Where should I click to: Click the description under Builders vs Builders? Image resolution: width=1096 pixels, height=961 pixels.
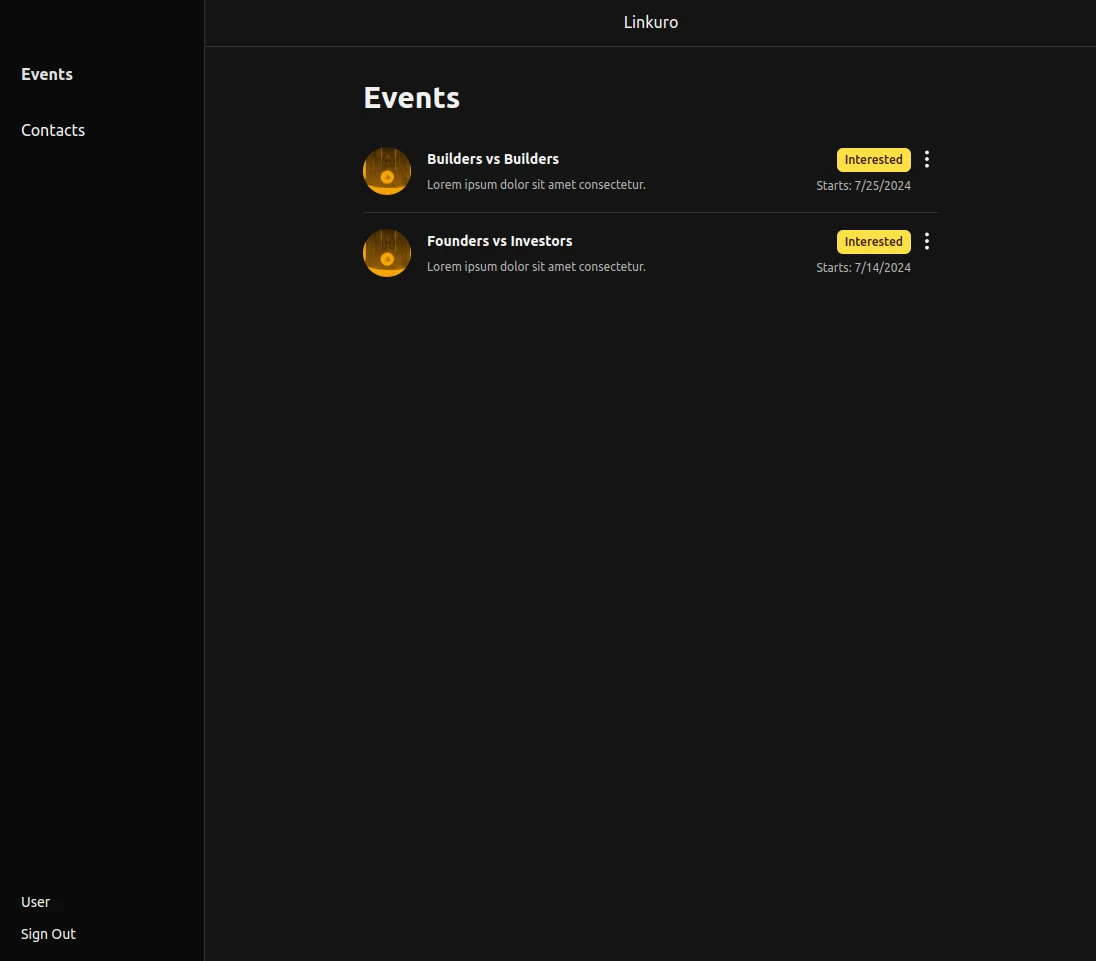(536, 185)
